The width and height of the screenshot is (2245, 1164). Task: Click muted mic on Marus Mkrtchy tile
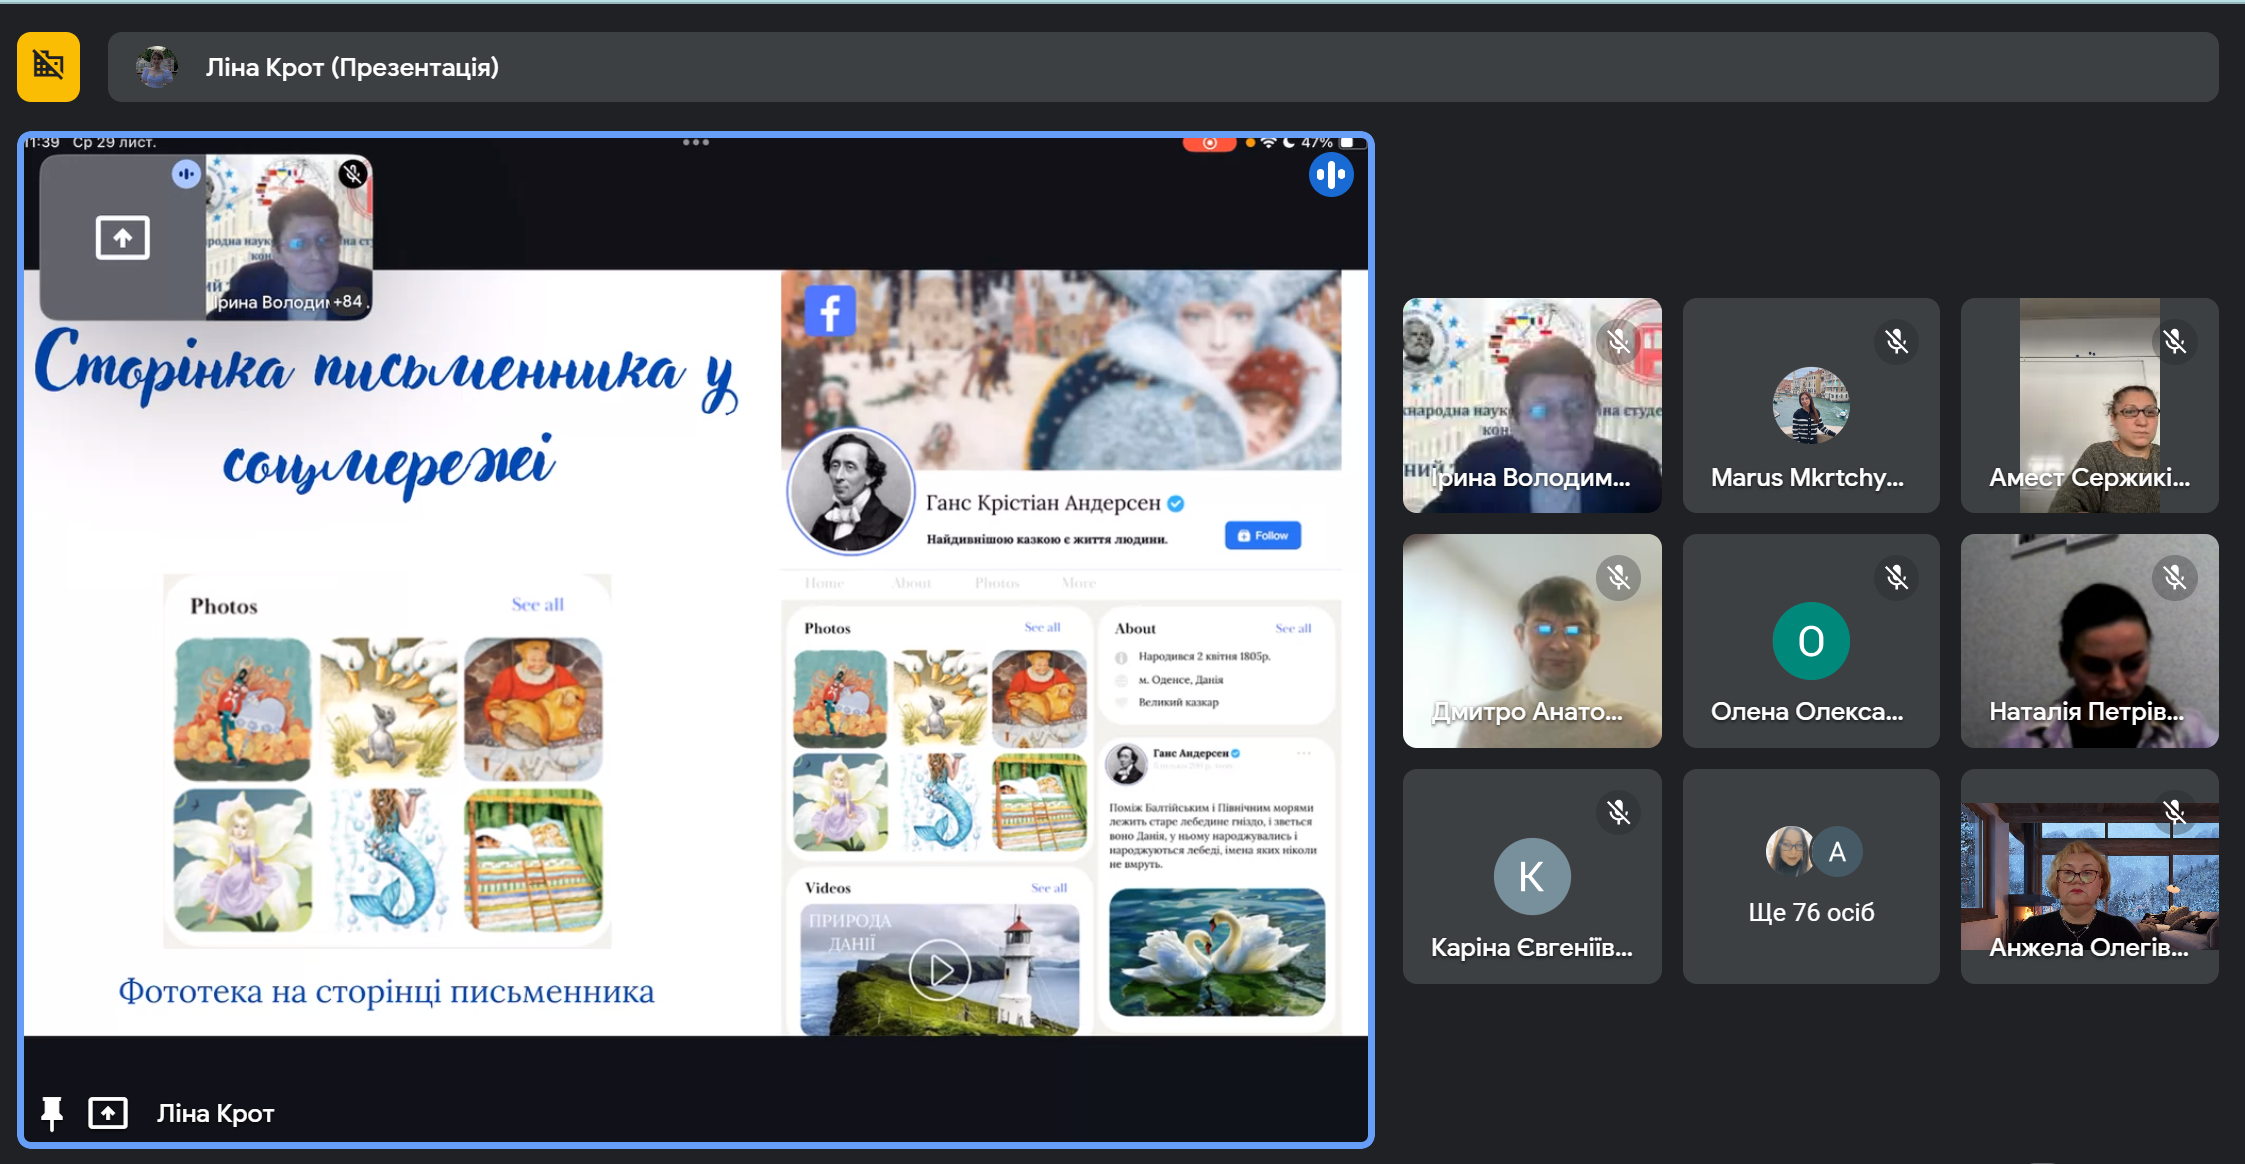pyautogui.click(x=1896, y=342)
